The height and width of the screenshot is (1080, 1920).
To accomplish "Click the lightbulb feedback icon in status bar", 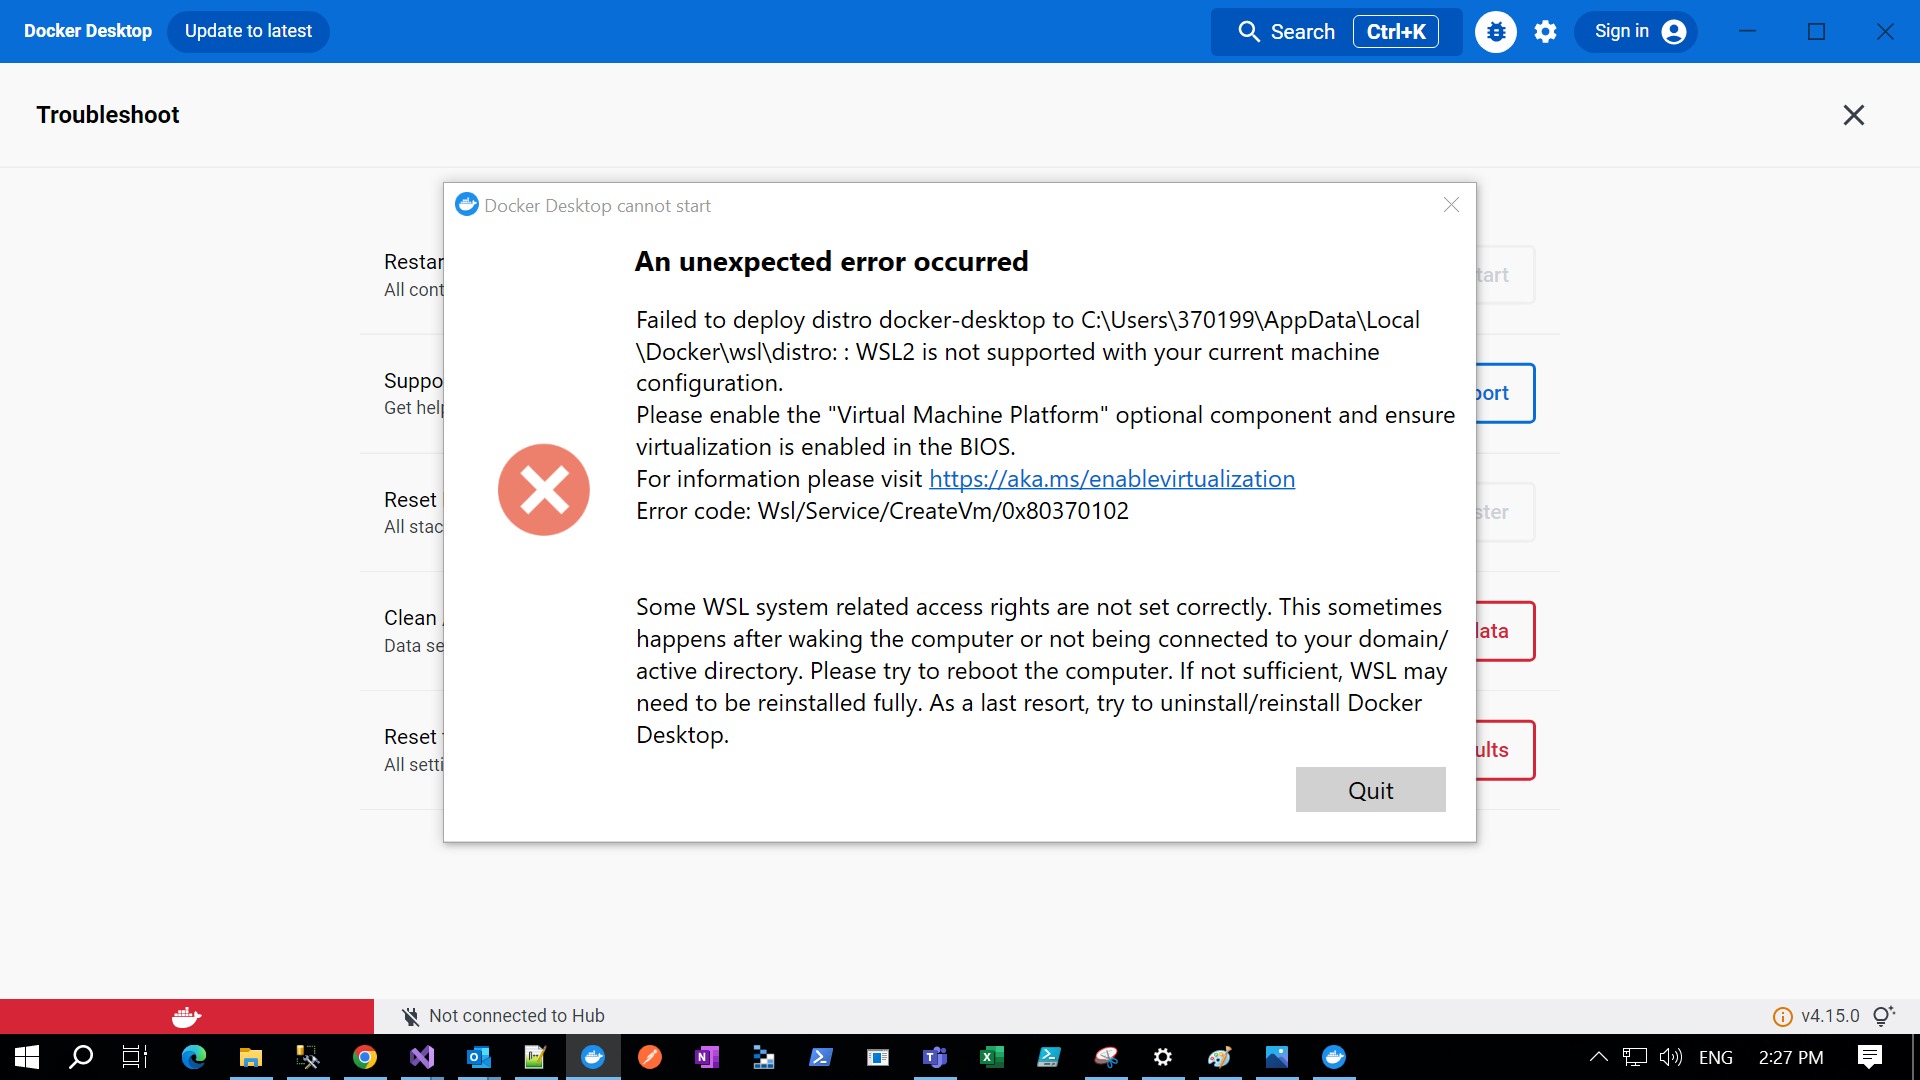I will [1884, 1016].
